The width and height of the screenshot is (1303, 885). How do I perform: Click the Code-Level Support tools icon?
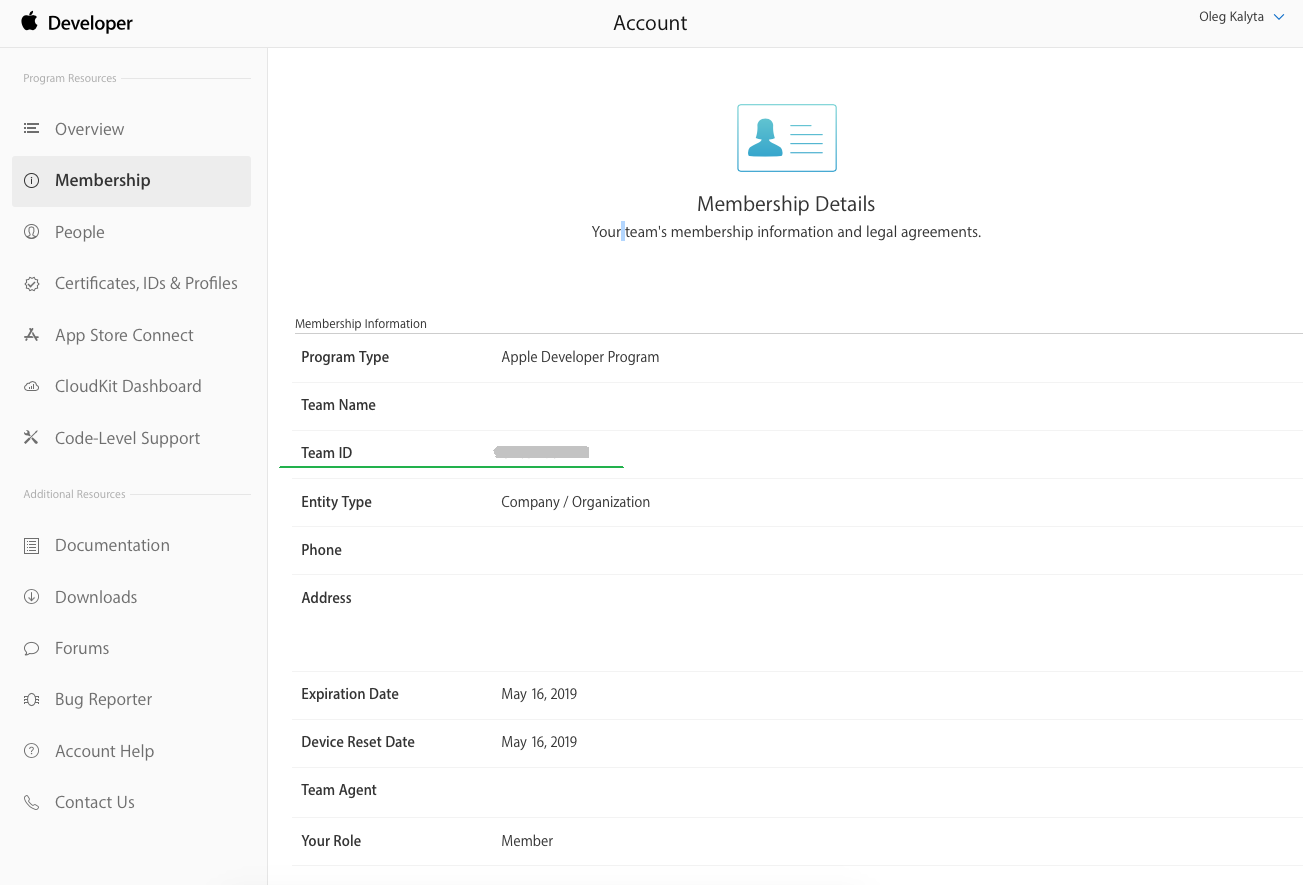coord(32,438)
